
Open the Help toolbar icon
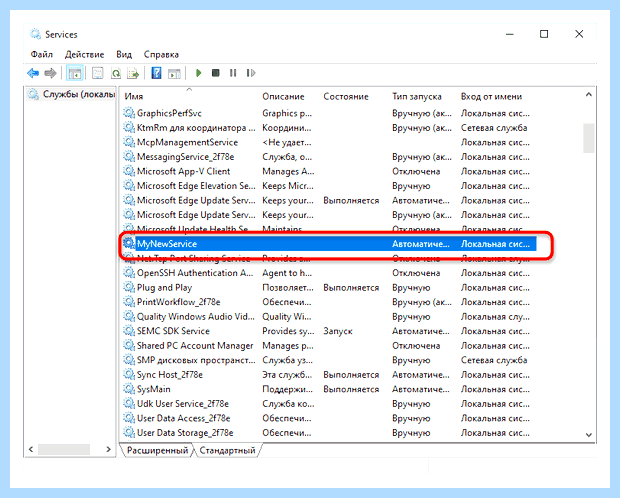pyautogui.click(x=157, y=73)
